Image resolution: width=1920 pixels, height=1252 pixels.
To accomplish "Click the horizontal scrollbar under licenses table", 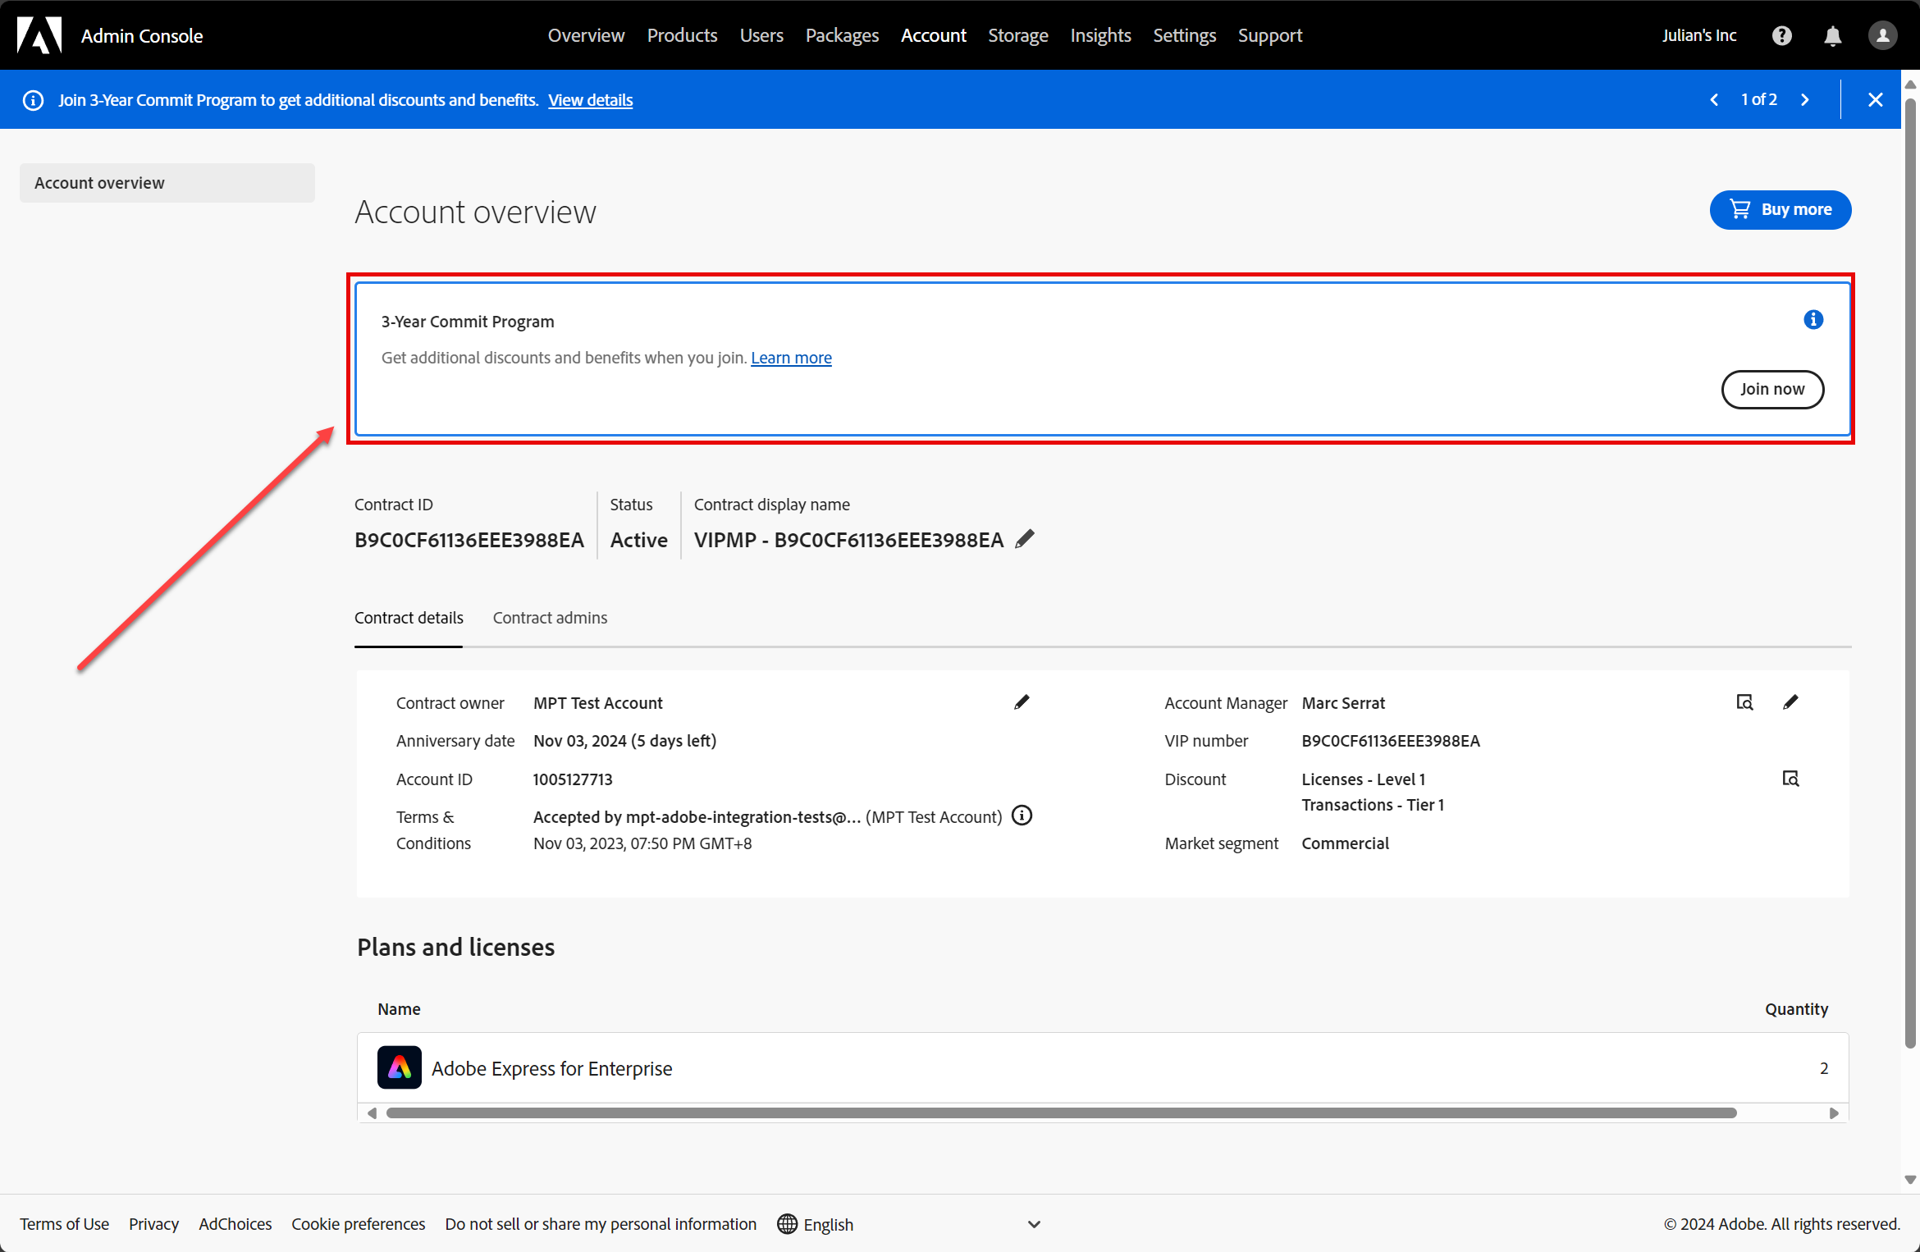I will (1060, 1113).
